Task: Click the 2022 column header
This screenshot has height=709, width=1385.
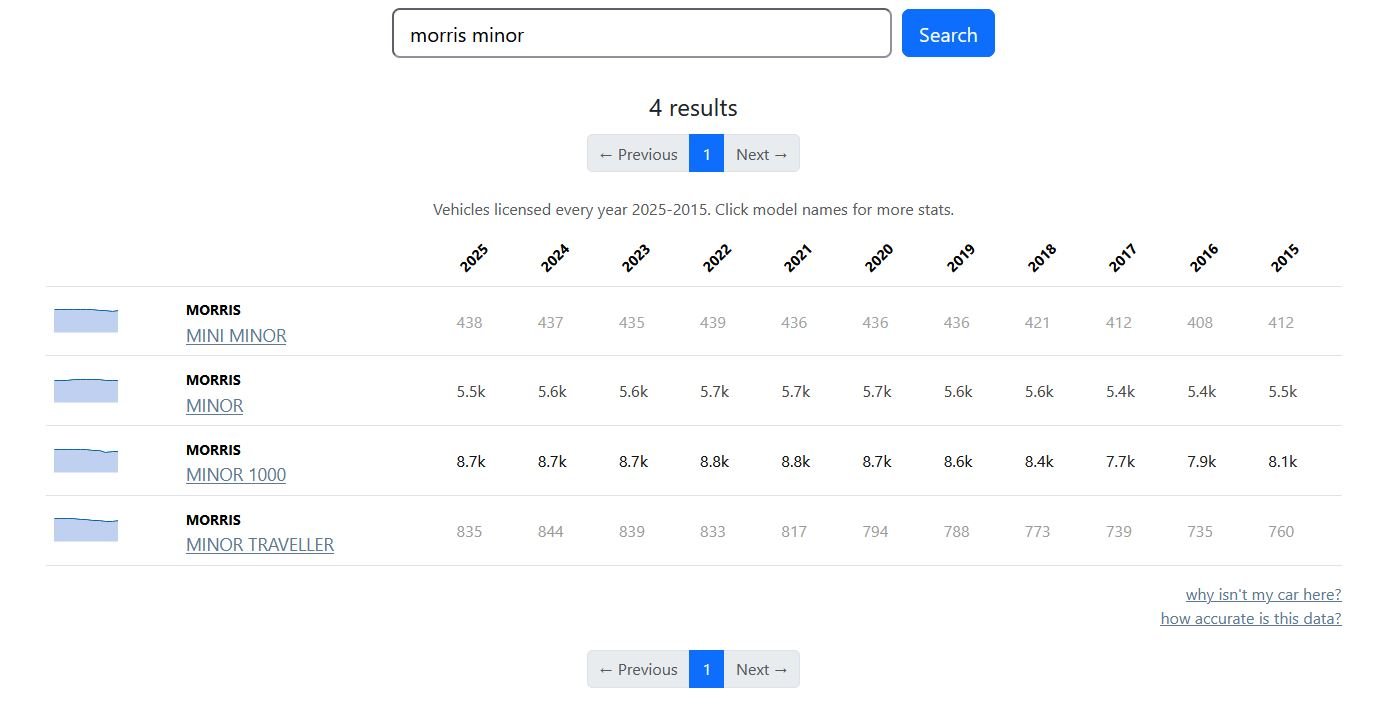Action: tap(716, 258)
